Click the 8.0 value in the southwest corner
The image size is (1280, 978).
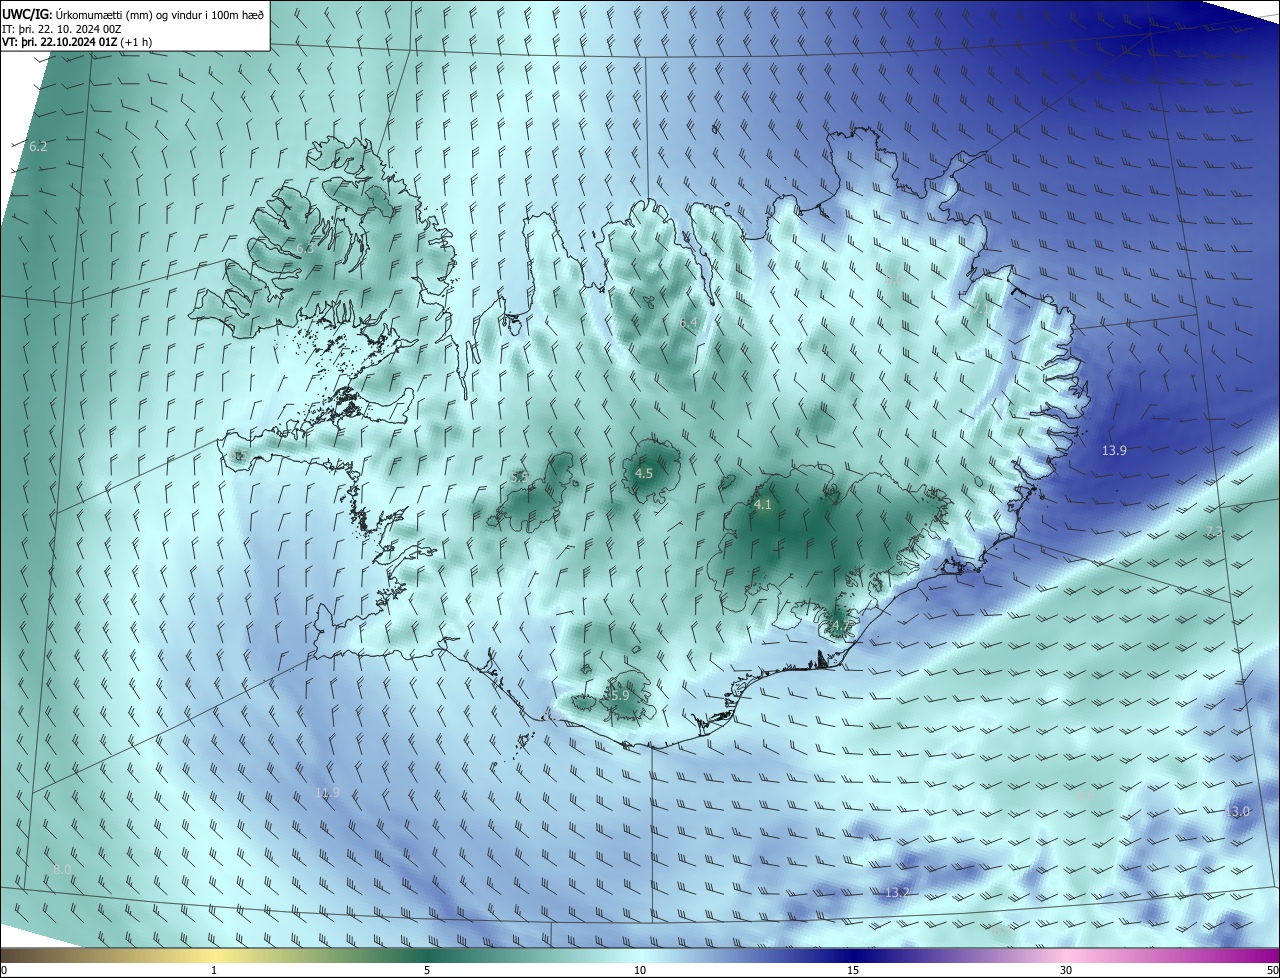click(62, 870)
